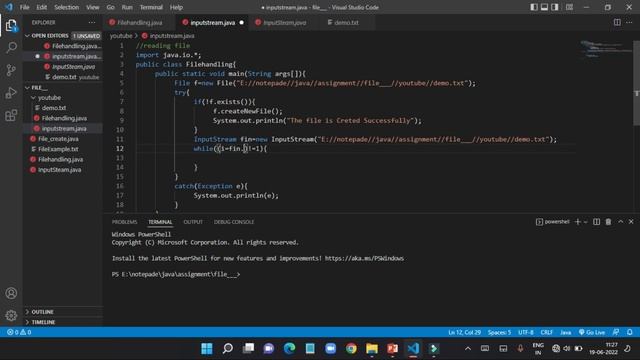Image resolution: width=640 pixels, height=360 pixels.
Task: Open the Run menu
Action: click(x=127, y=7)
